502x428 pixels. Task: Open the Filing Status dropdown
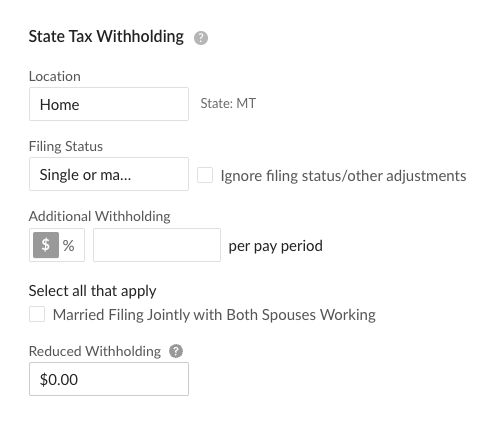pyautogui.click(x=109, y=174)
